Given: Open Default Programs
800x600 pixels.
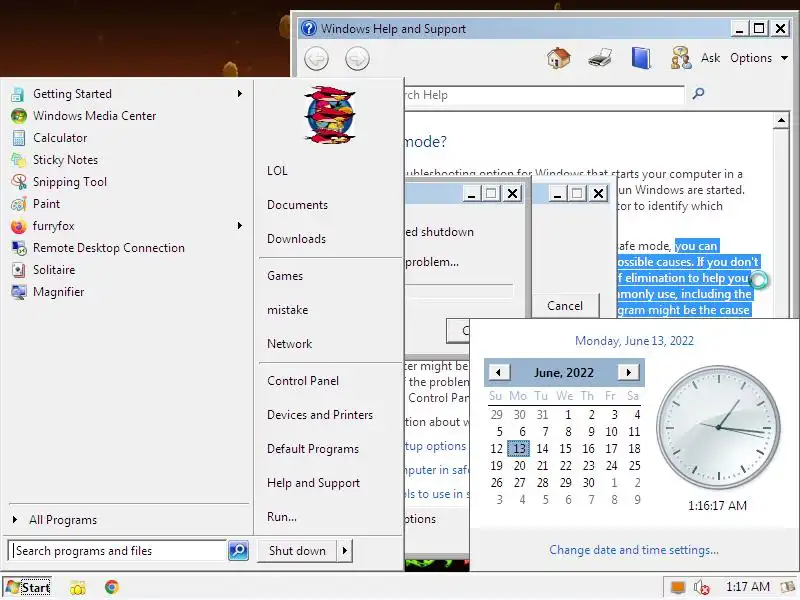Looking at the screenshot, I should (313, 449).
